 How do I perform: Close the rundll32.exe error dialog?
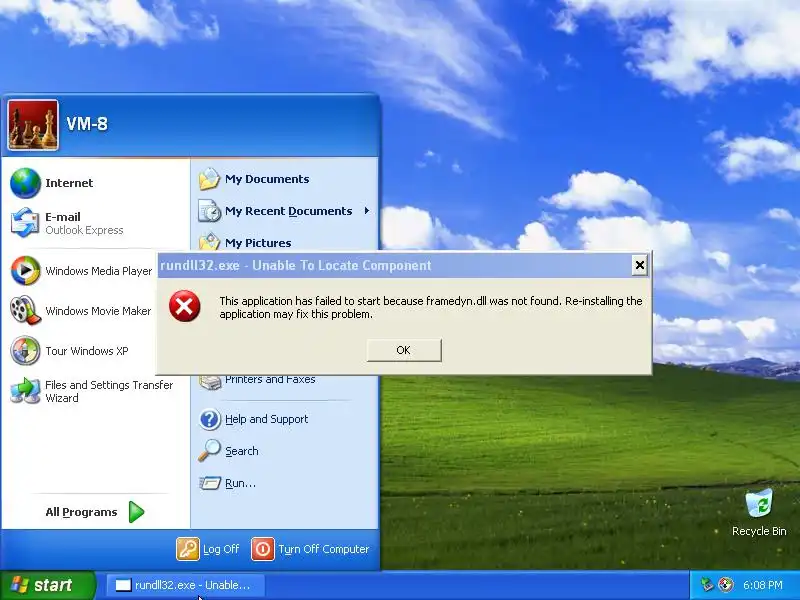[x=639, y=265]
